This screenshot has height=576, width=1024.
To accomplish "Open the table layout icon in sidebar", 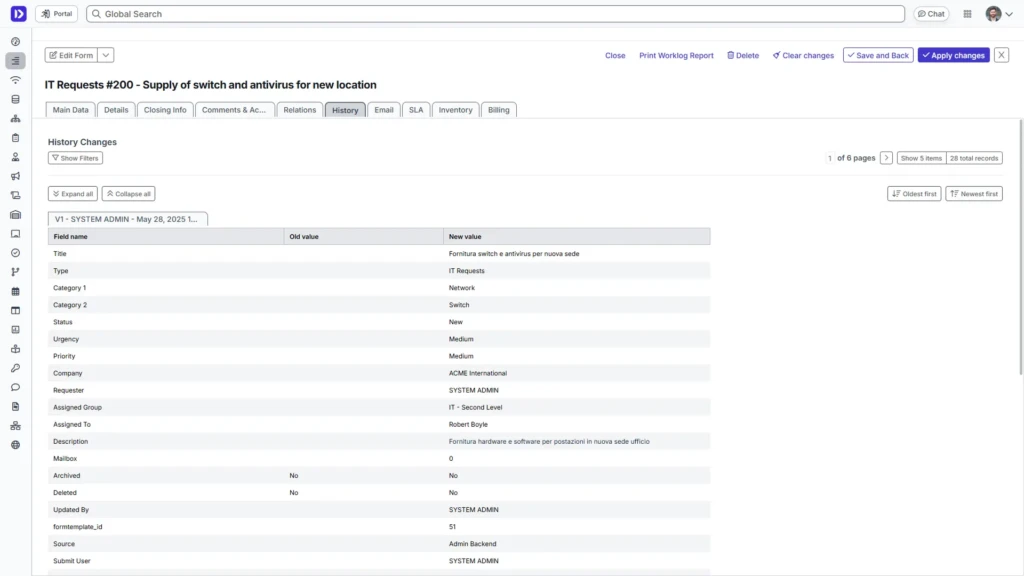I will tap(16, 311).
